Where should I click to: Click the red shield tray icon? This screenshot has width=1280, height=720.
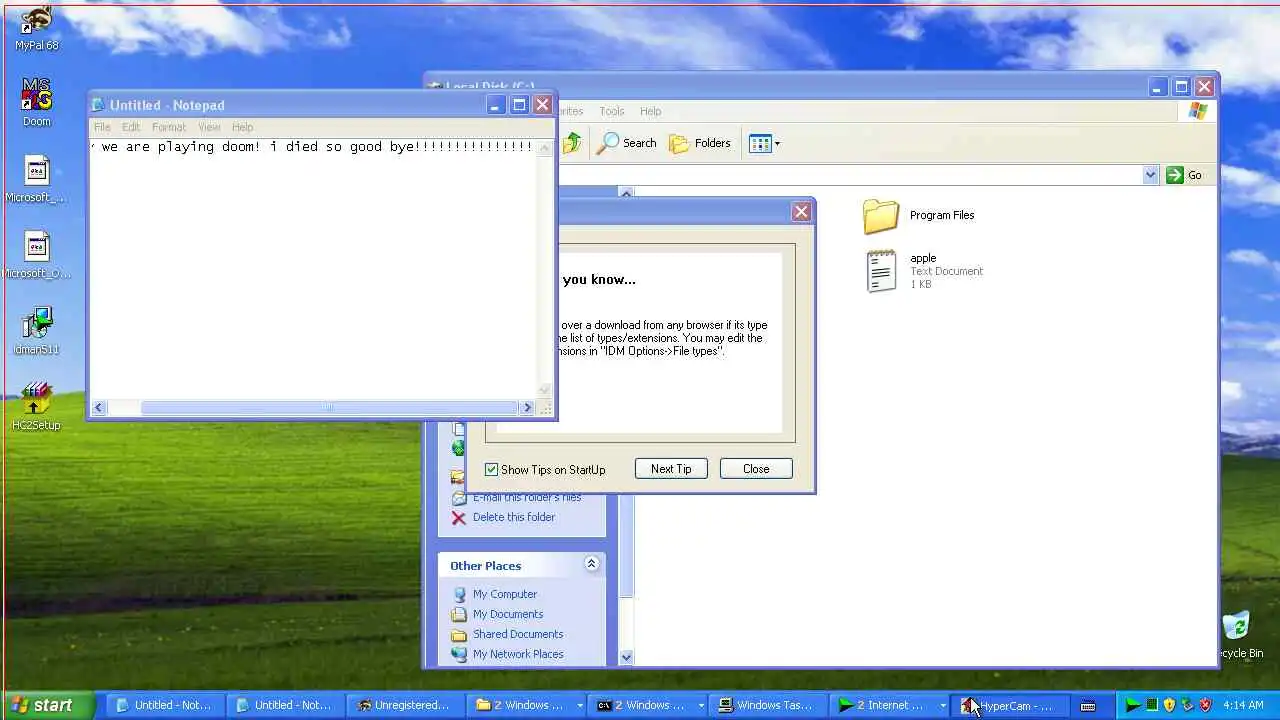pos(1205,705)
